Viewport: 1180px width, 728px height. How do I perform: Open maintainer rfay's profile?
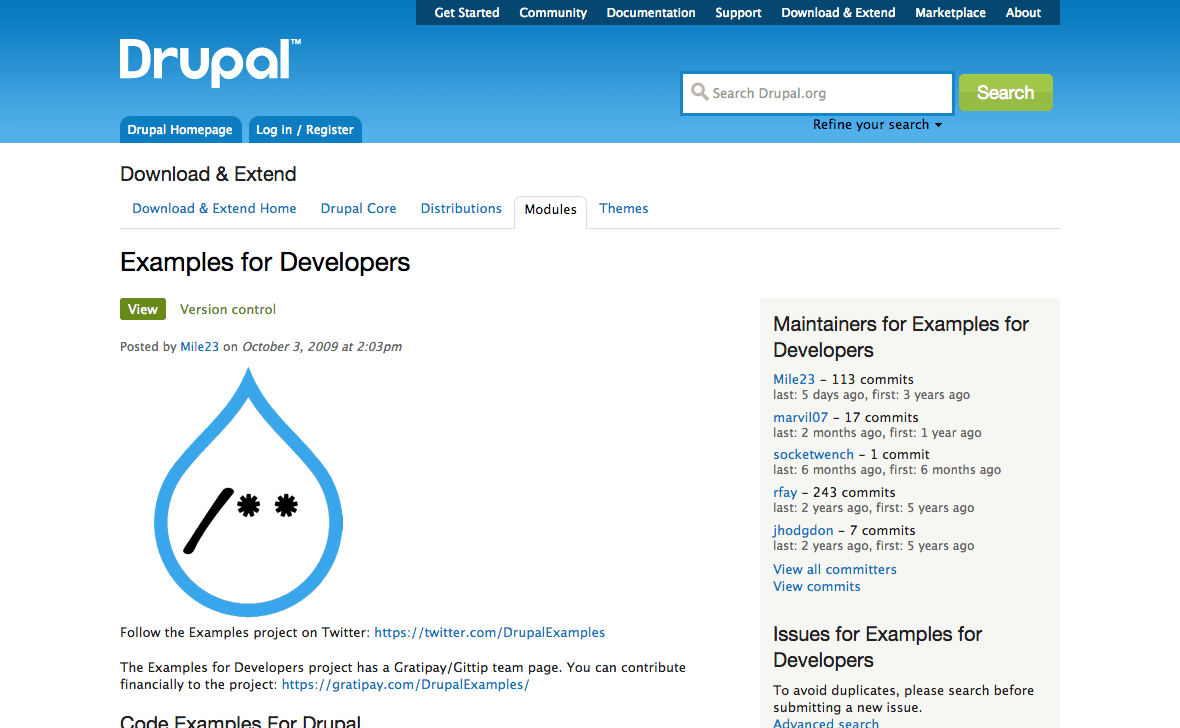pyautogui.click(x=785, y=492)
